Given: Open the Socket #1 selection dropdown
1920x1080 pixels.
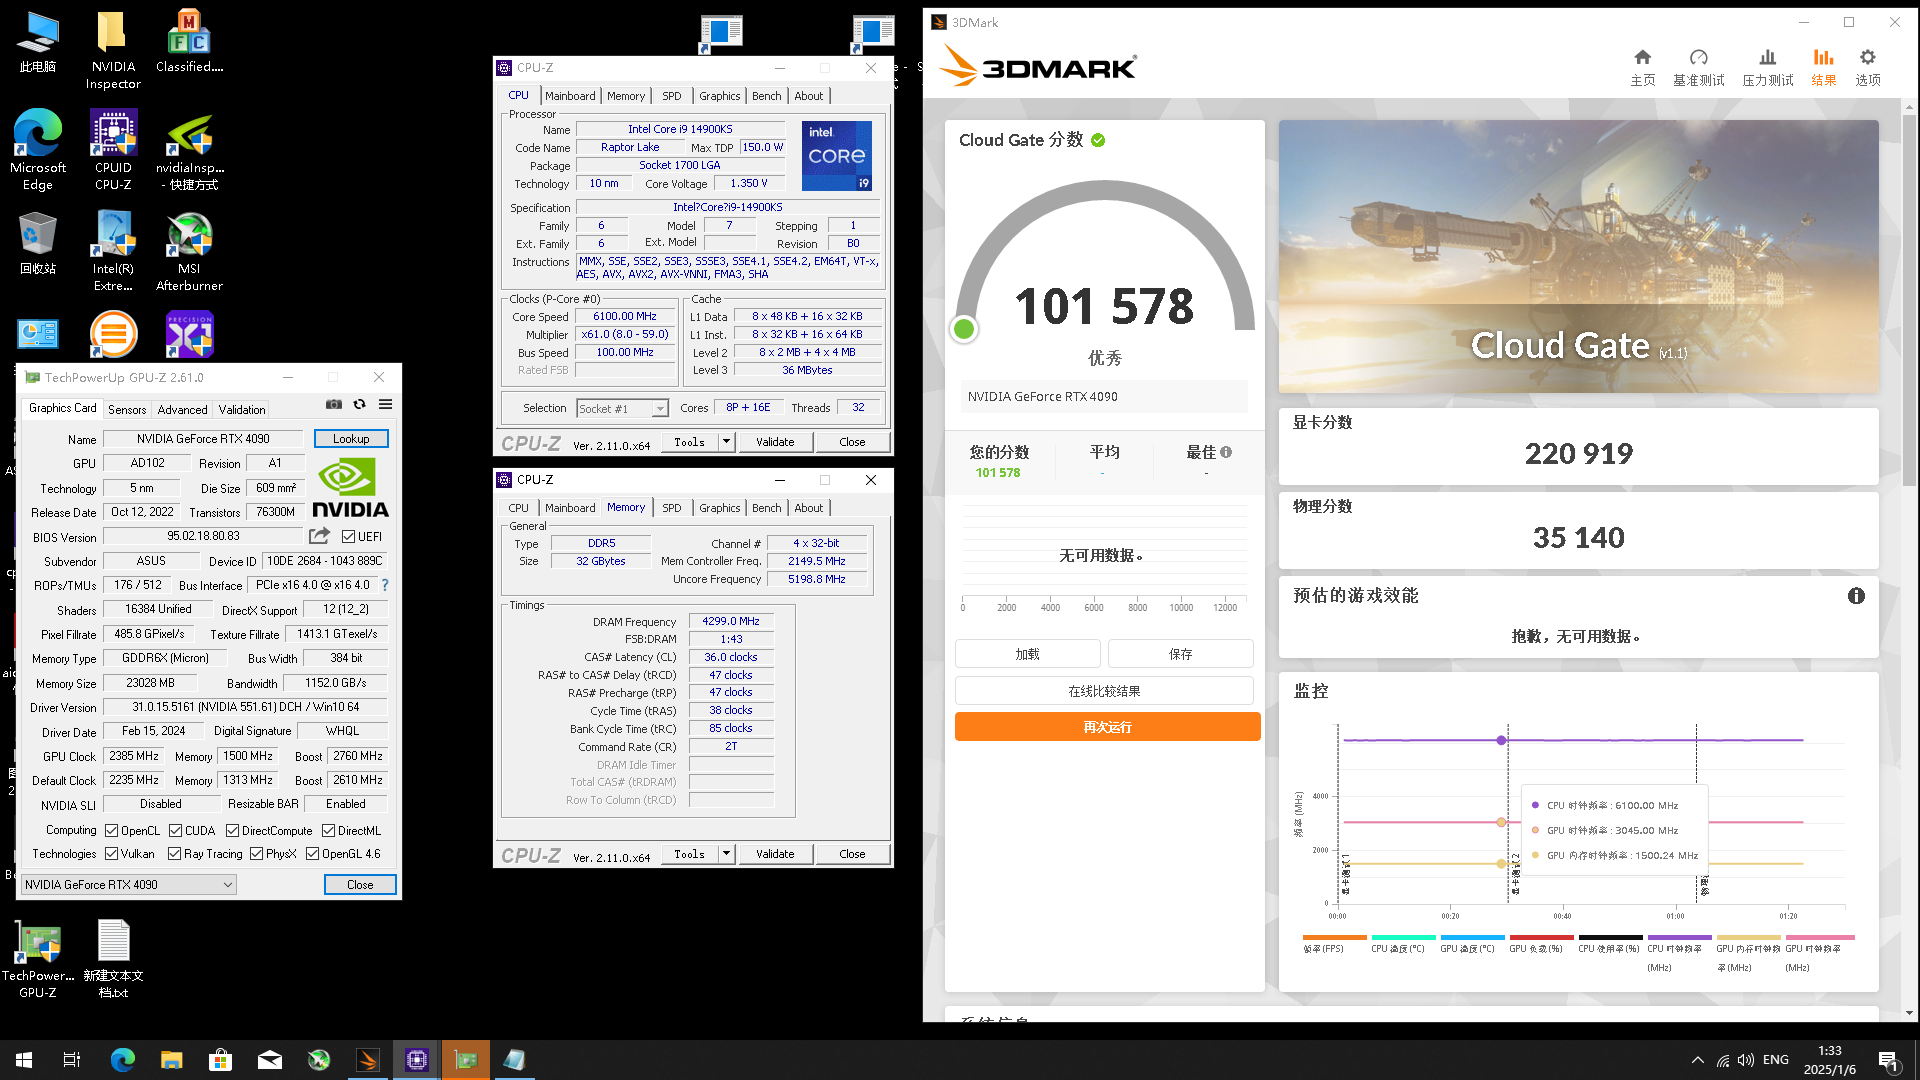Looking at the screenshot, I should tap(622, 408).
